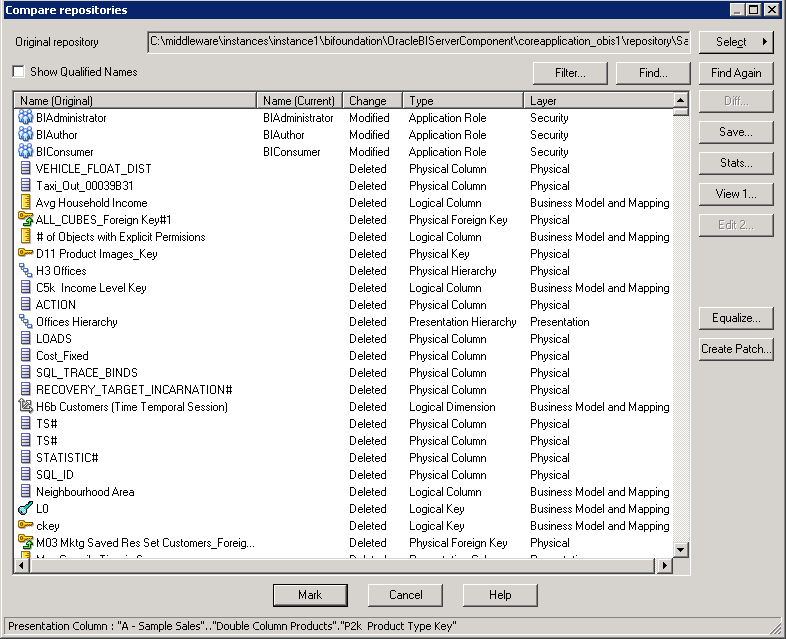Click the vertical scrollbar up arrow
786x639 pixels.
coord(680,100)
